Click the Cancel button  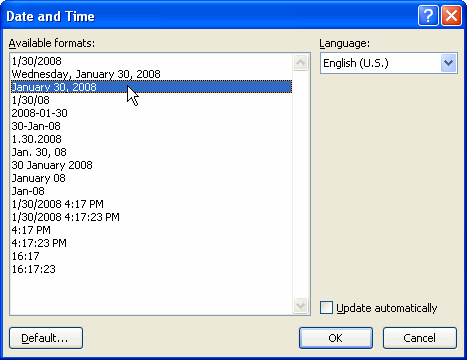click(x=419, y=338)
